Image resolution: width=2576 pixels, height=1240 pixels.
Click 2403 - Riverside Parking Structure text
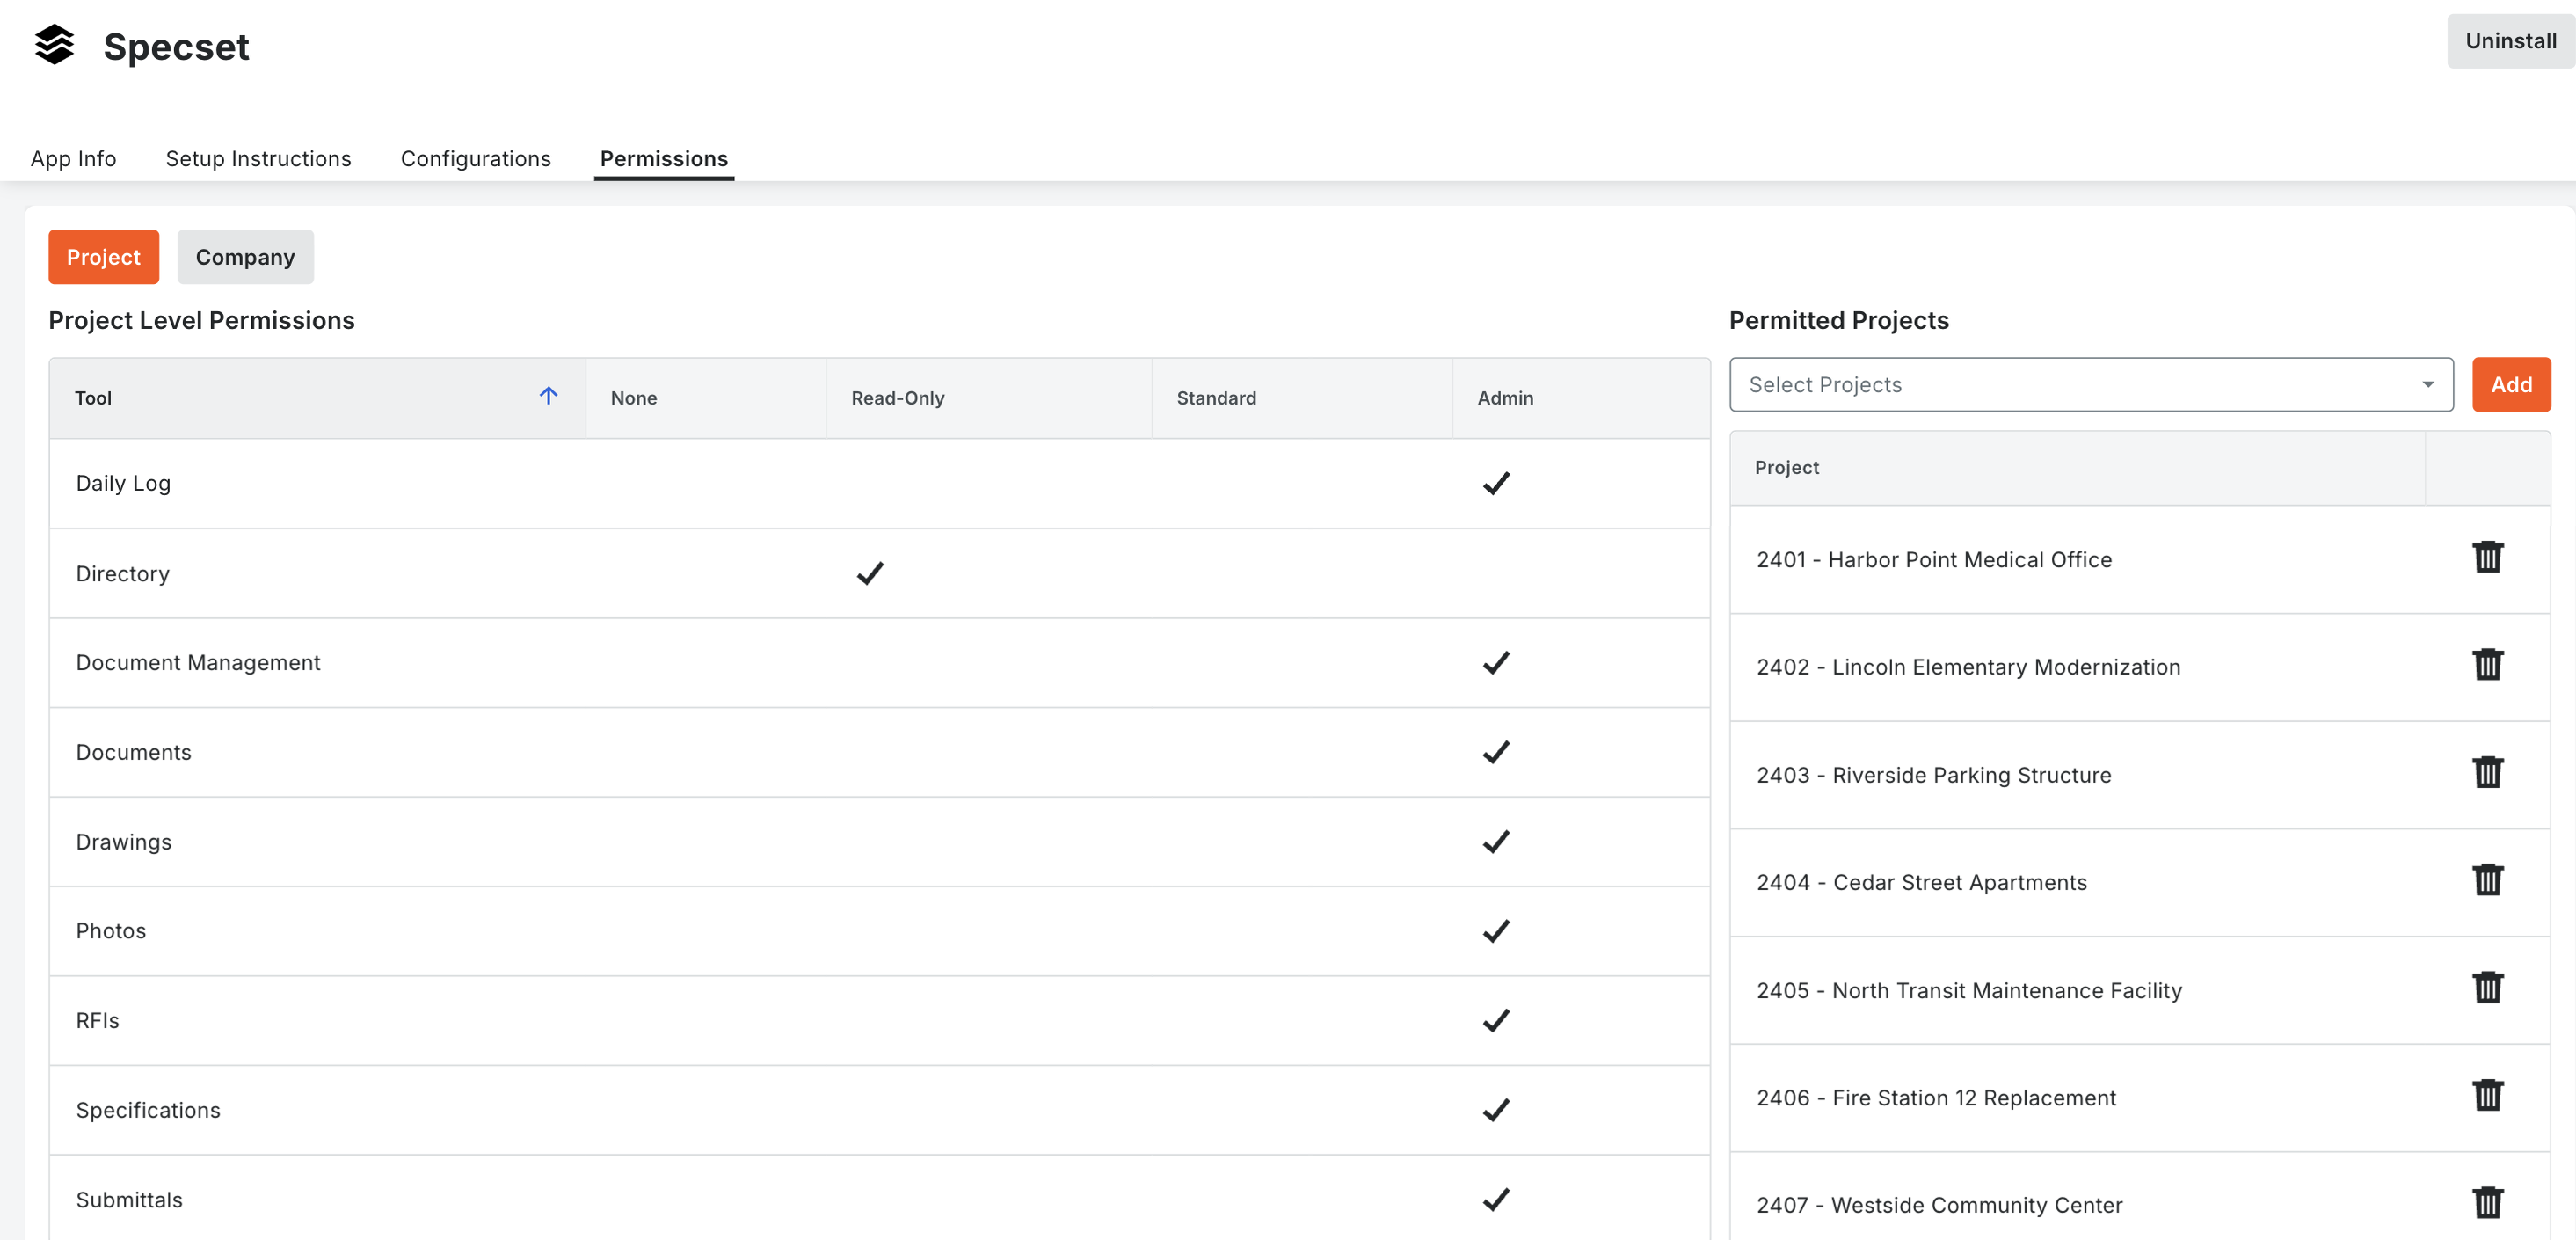click(x=1934, y=775)
